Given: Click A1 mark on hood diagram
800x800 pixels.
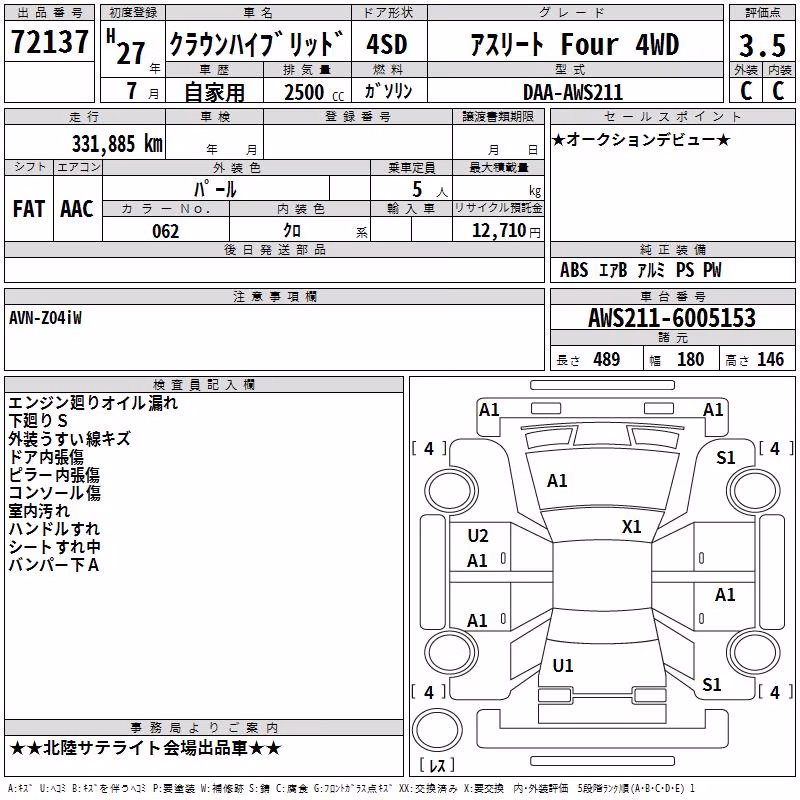Looking at the screenshot, I should coord(557,481).
